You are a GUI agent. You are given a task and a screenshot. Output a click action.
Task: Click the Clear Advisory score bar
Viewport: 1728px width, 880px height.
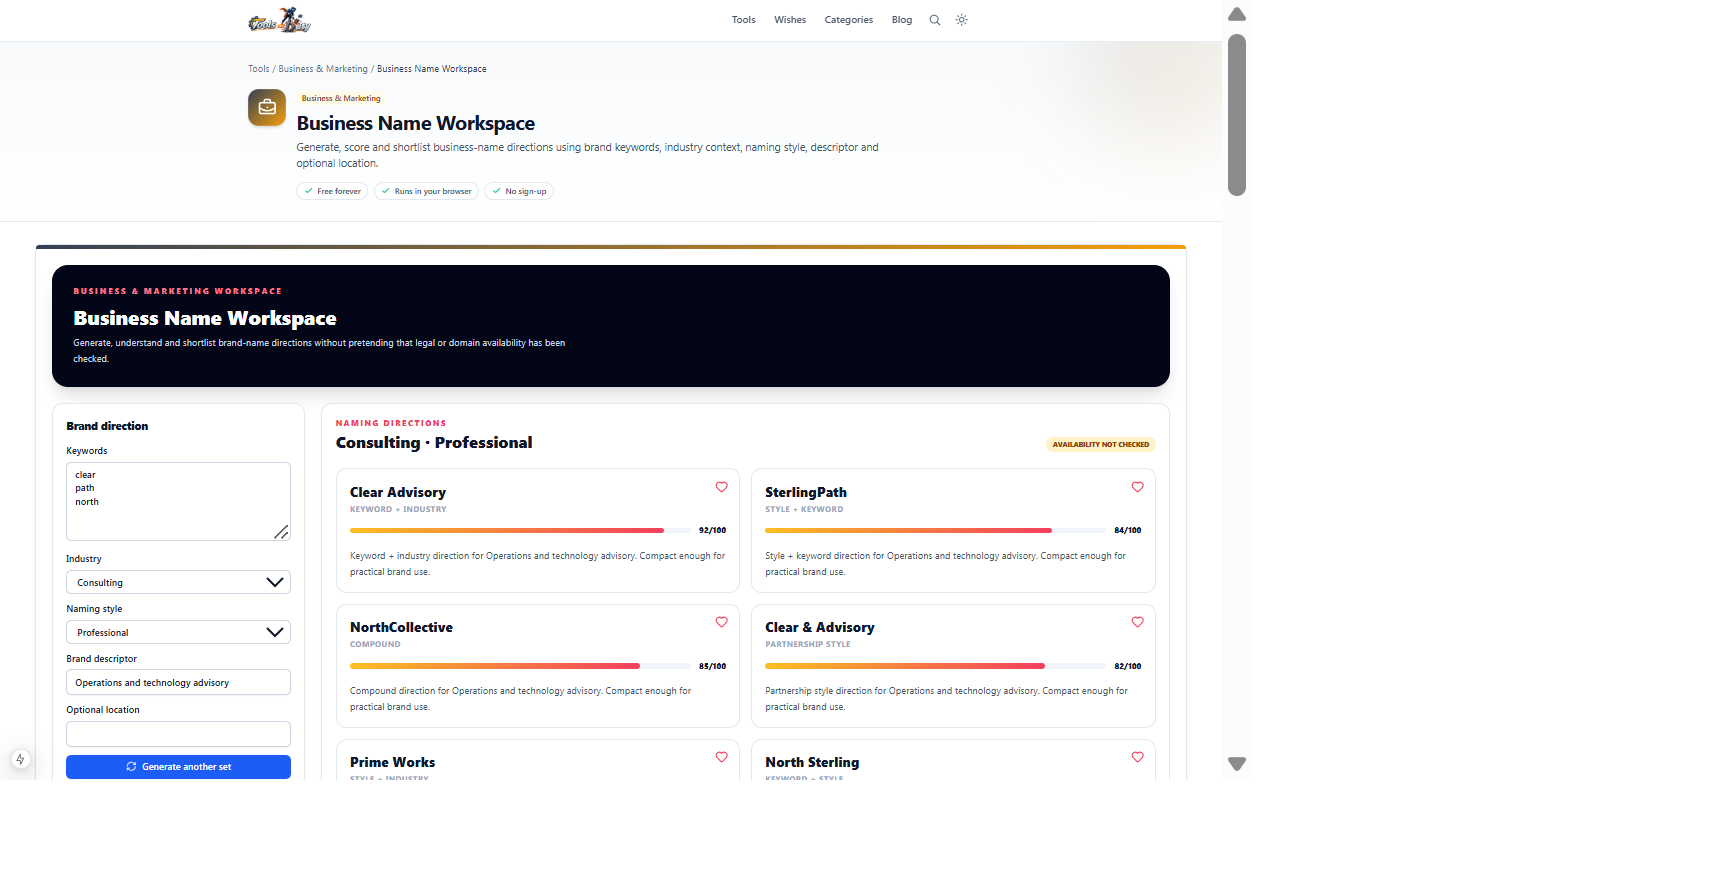518,530
